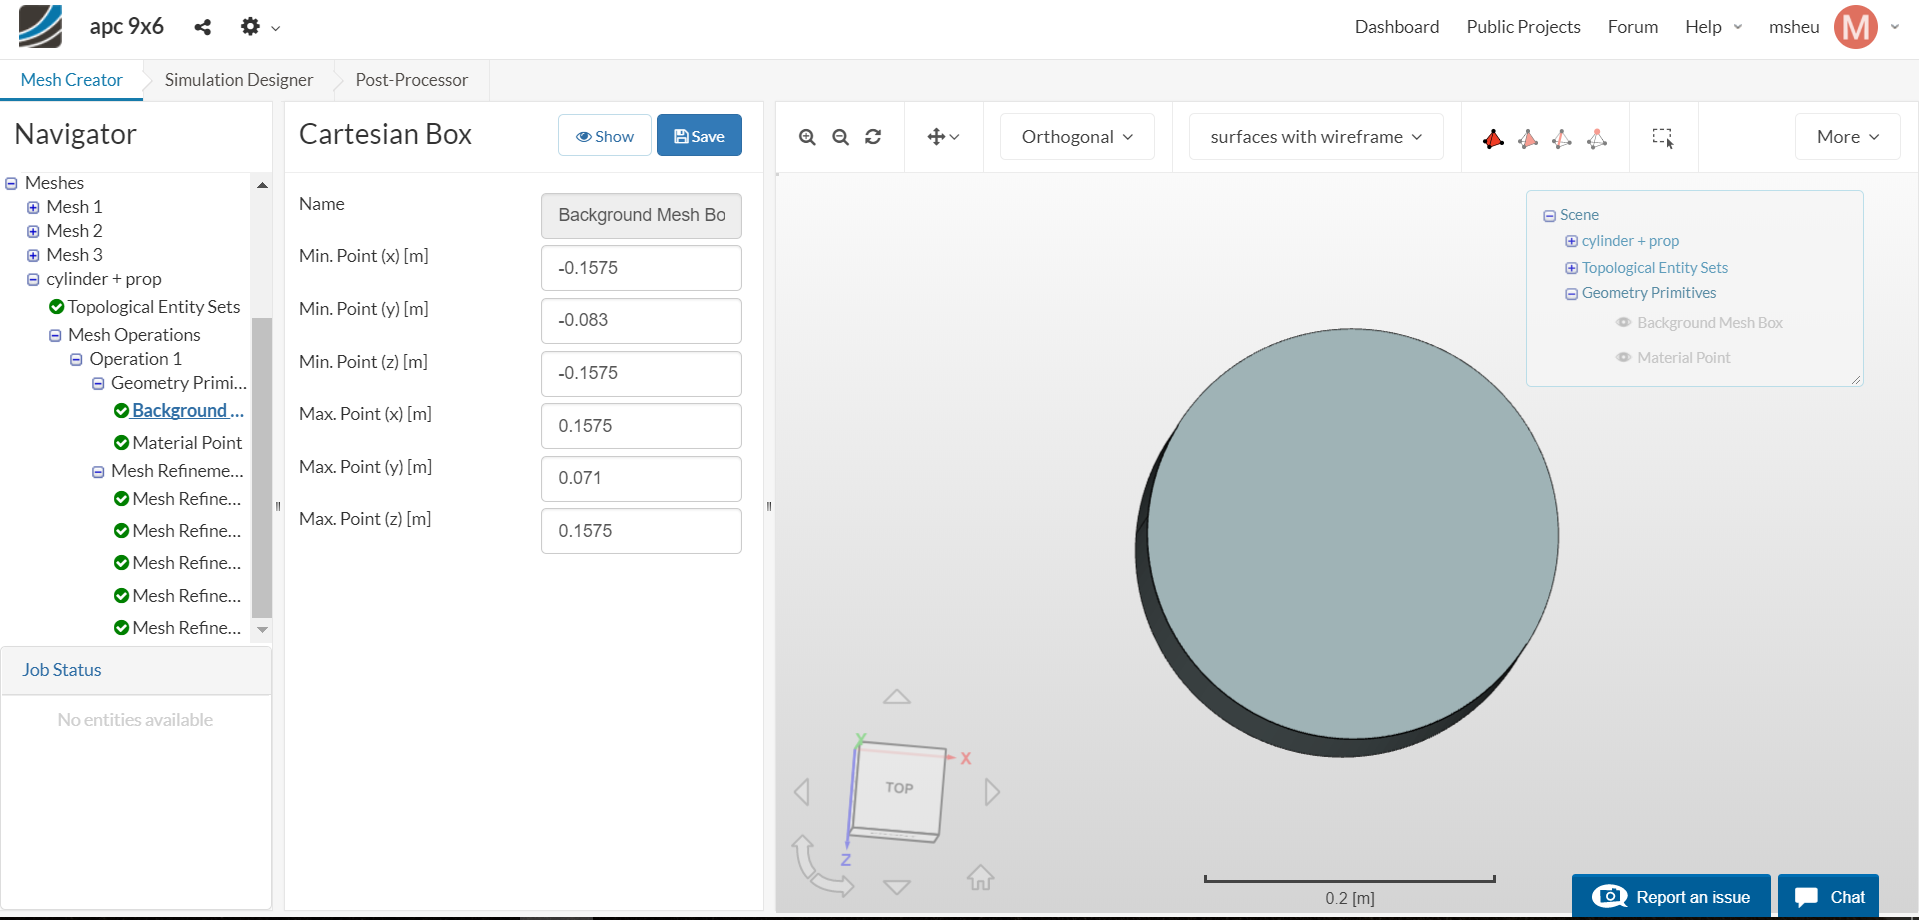1919x920 pixels.
Task: Click the Report an issue button
Action: [x=1671, y=897]
